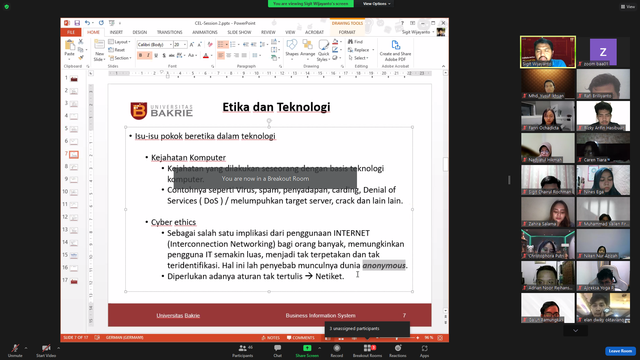Click the Shape Fill color button
Screen dimensions: 640x360
(335, 42)
